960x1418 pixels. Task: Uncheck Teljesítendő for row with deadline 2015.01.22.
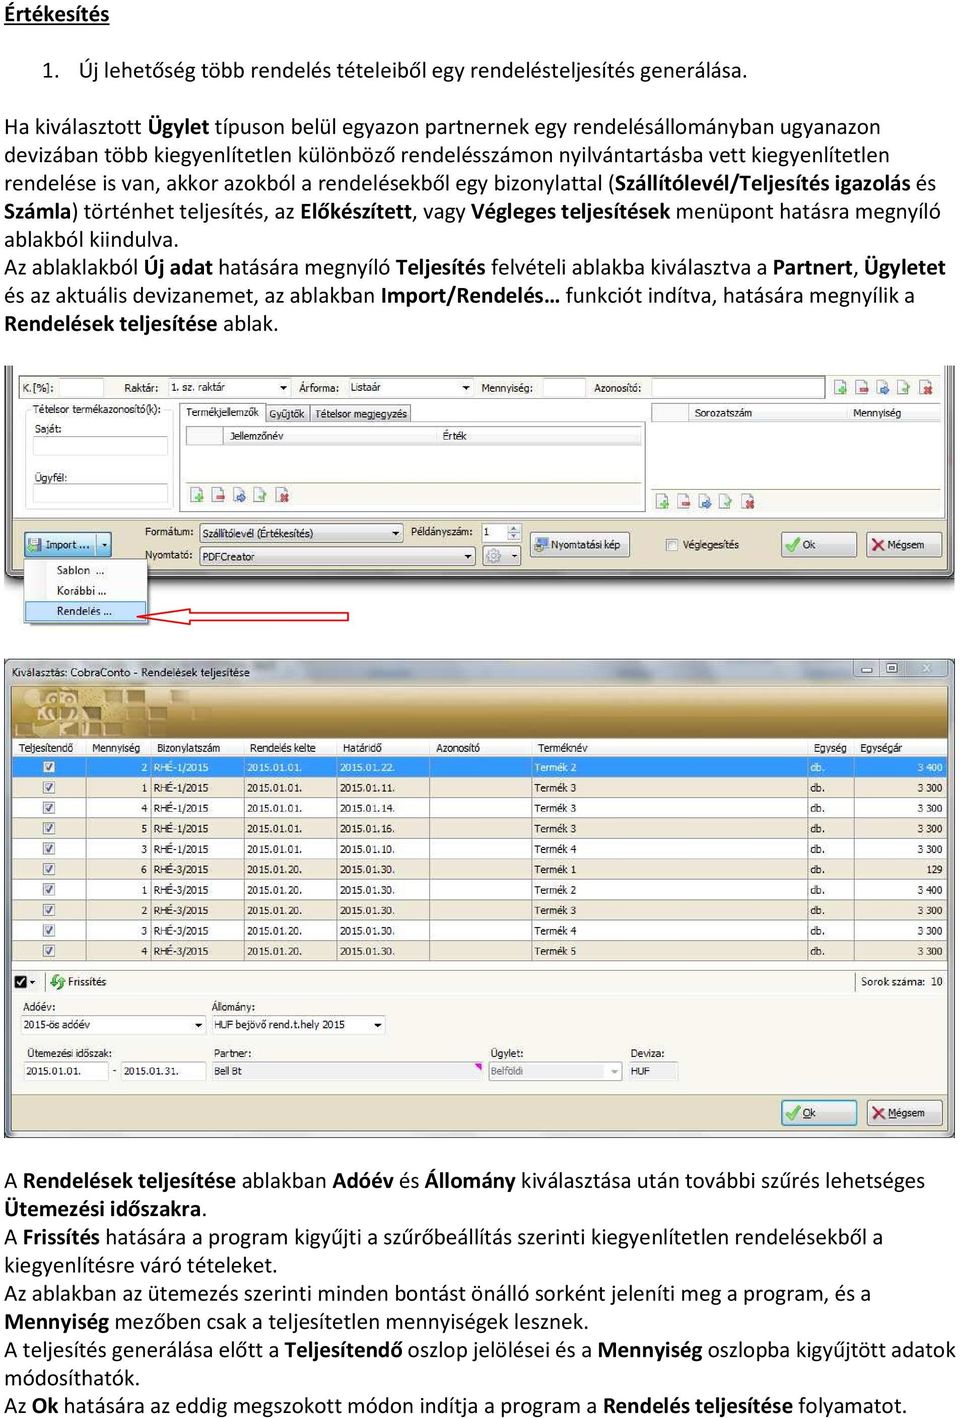point(49,767)
